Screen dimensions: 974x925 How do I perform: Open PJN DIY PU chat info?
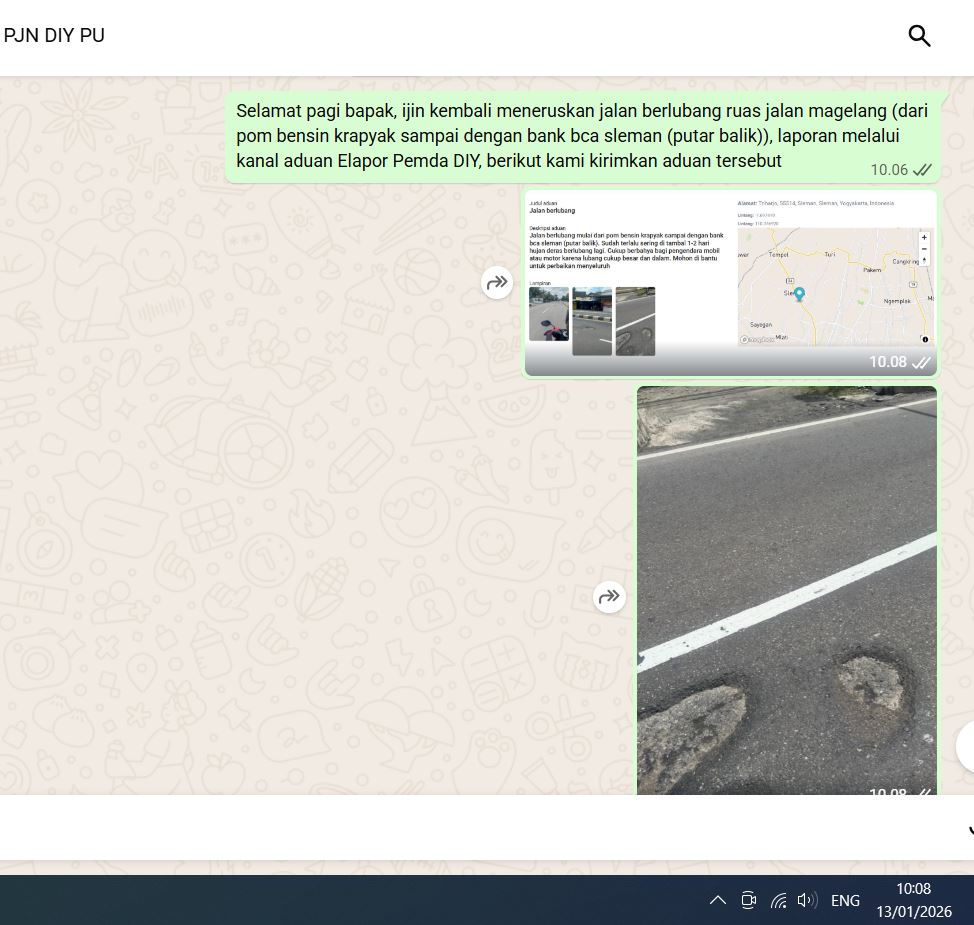click(55, 36)
